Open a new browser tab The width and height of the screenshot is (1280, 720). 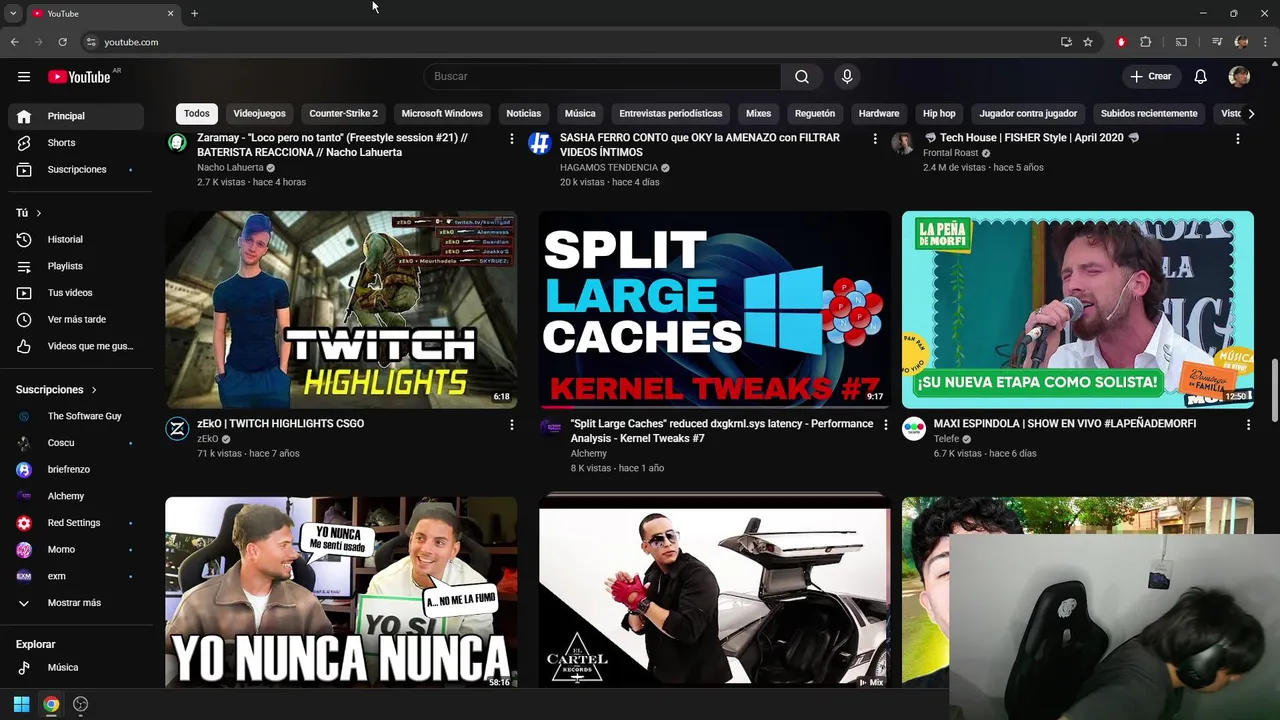click(x=194, y=13)
